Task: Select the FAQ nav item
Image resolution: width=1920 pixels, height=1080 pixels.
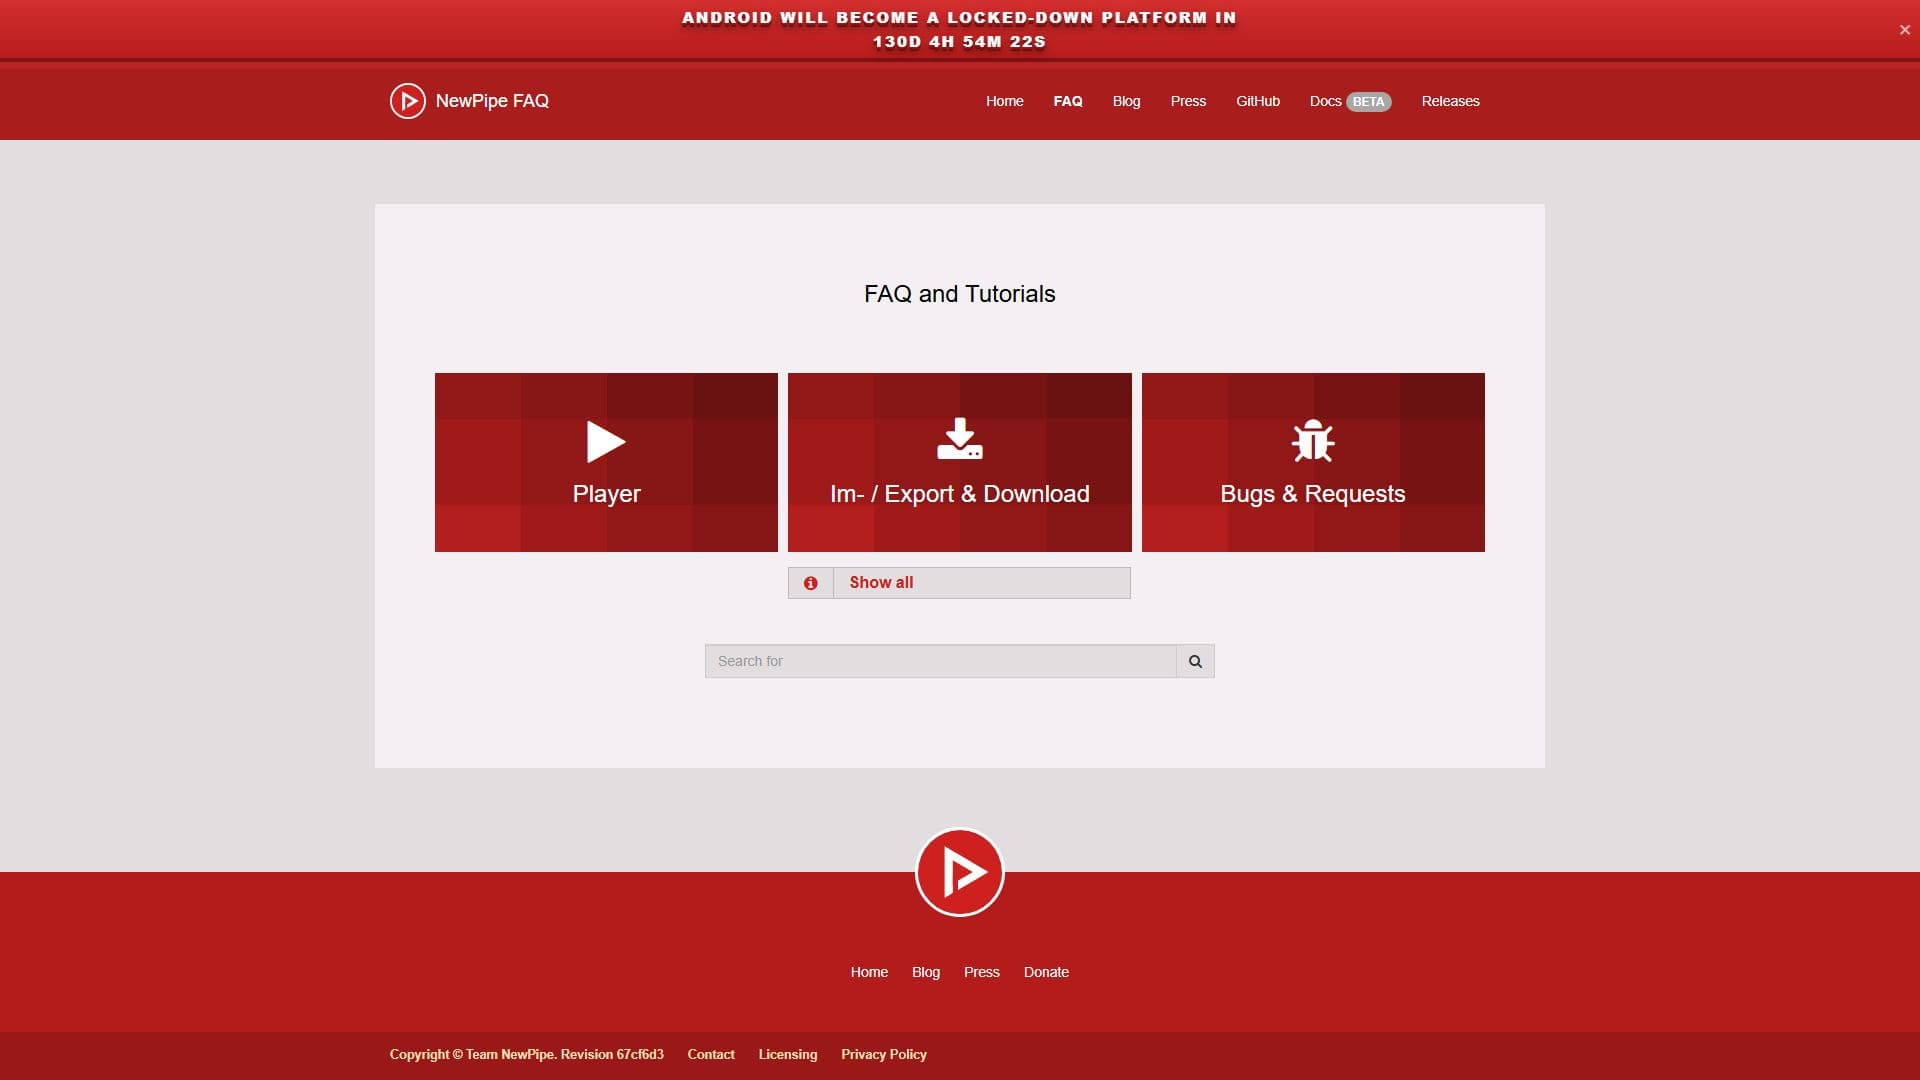Action: pos(1067,101)
